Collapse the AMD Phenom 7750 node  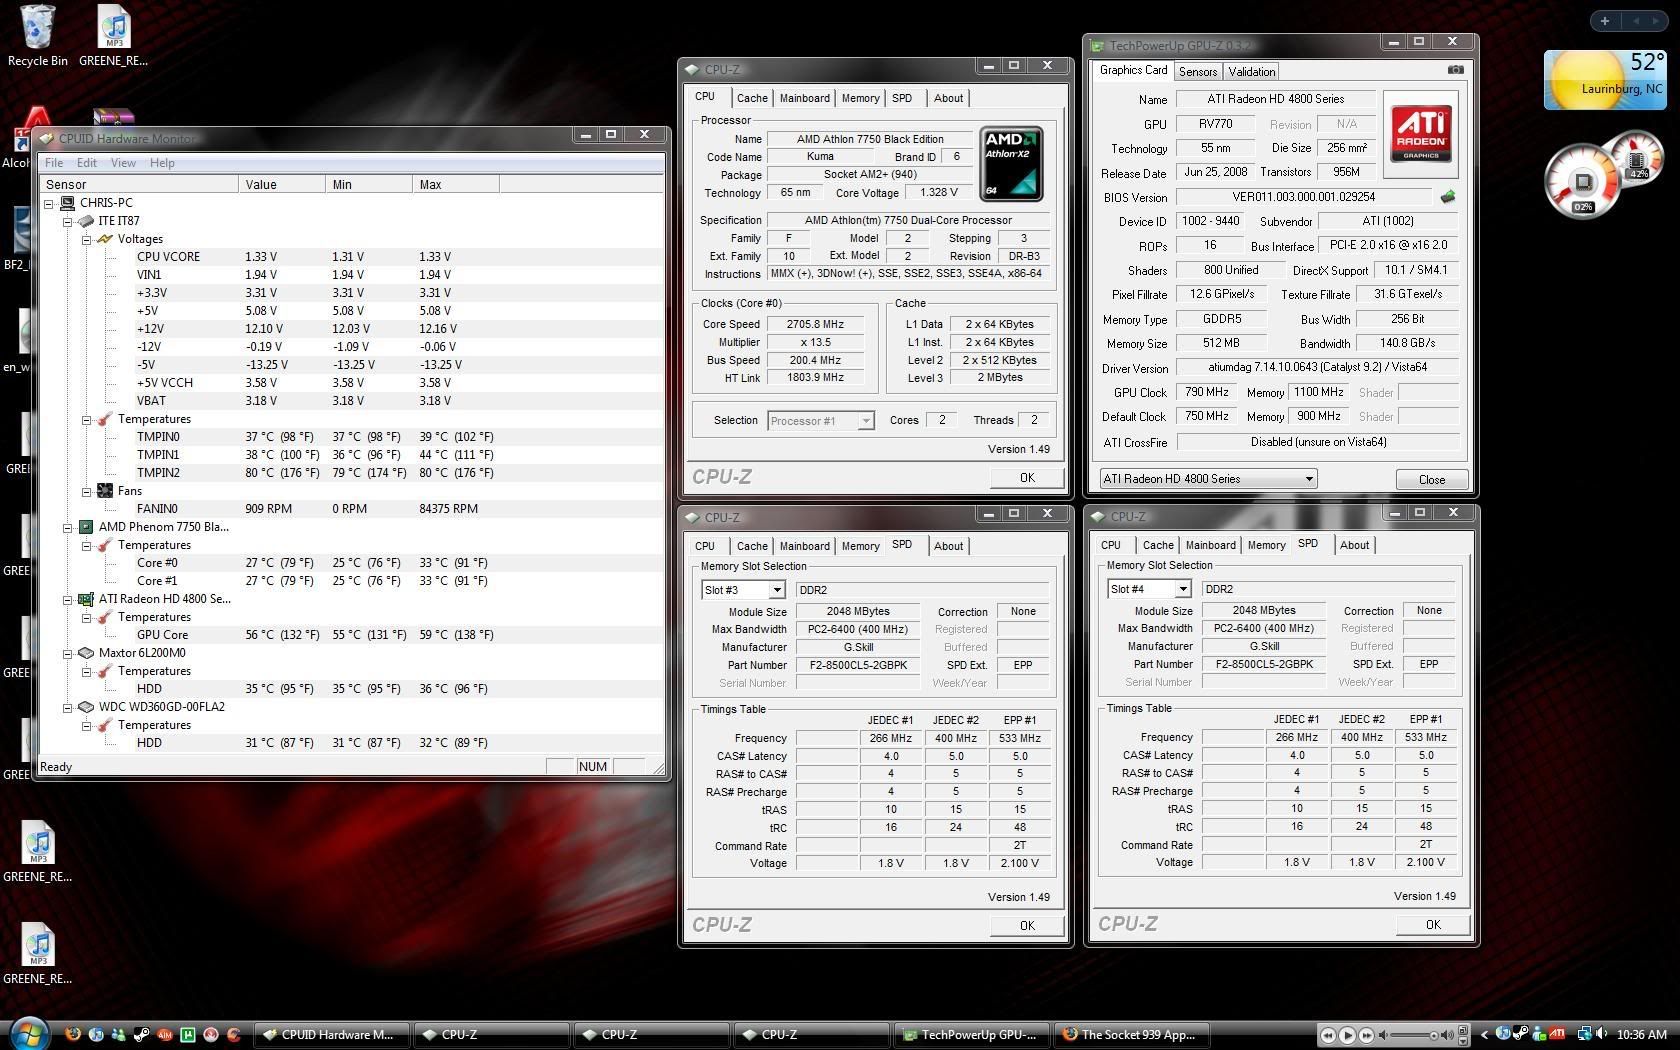[x=68, y=527]
